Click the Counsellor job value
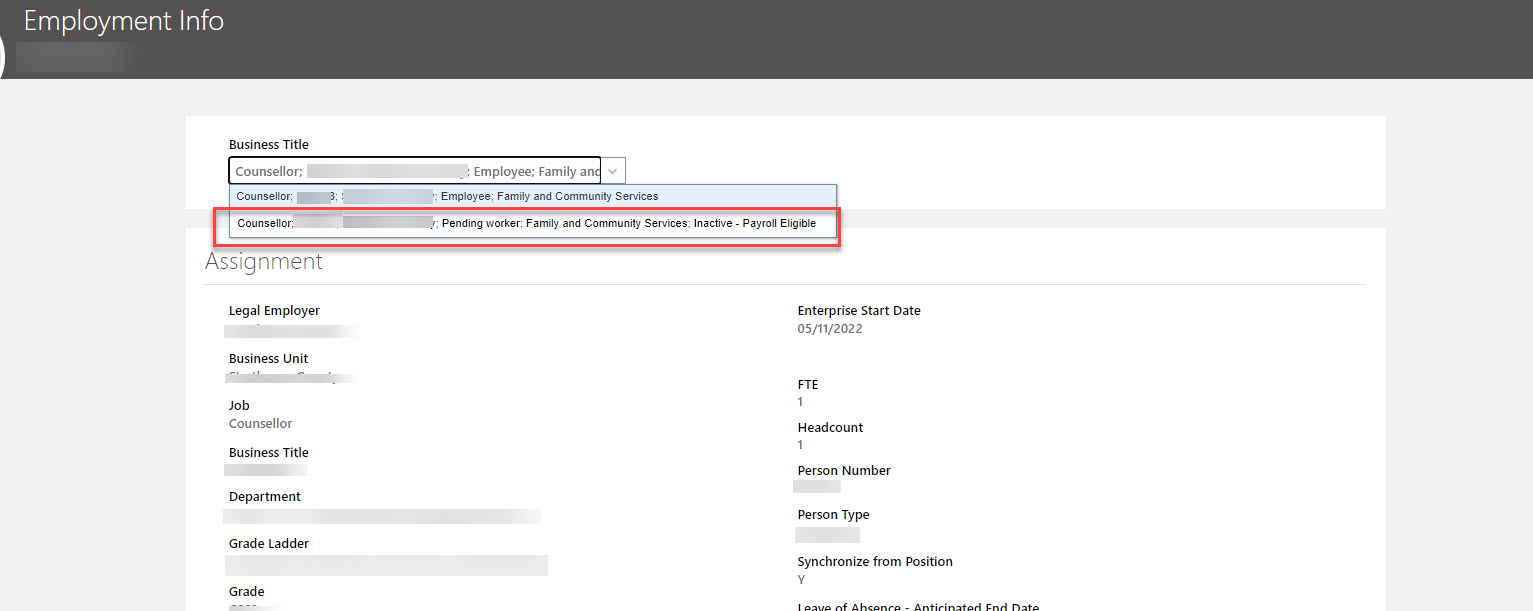1533x611 pixels. click(x=261, y=424)
